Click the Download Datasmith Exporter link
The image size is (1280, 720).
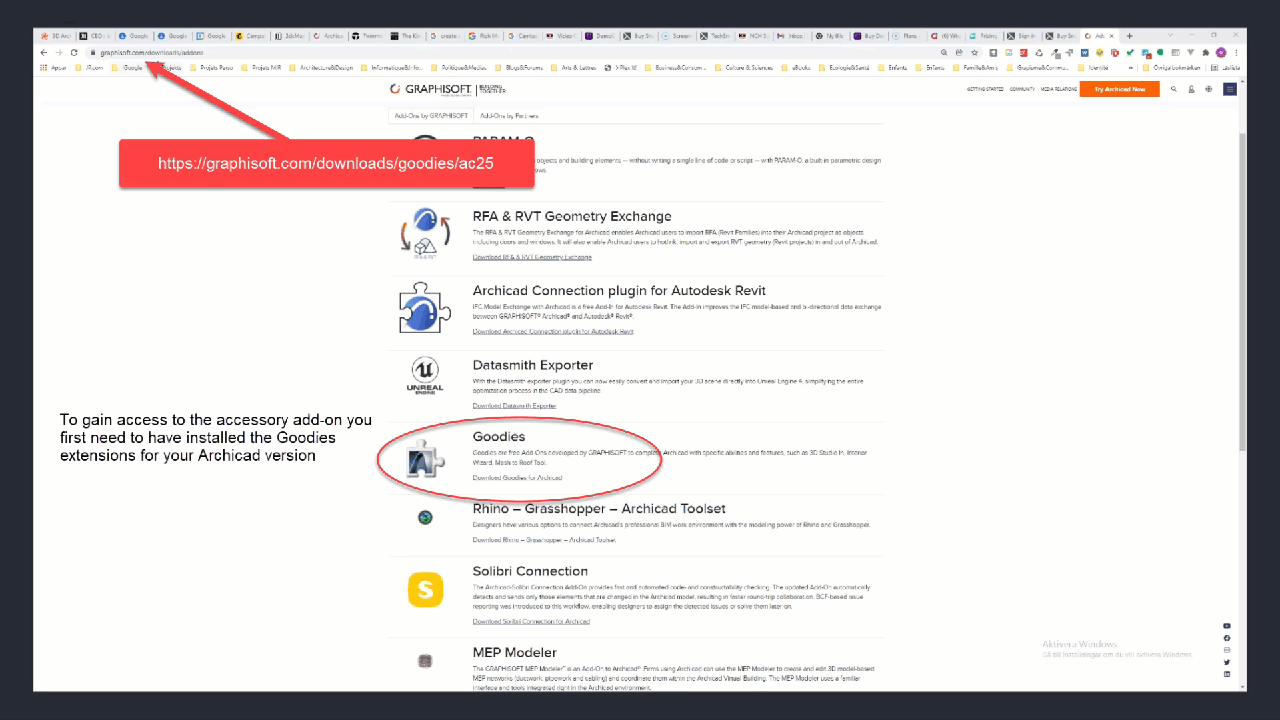(514, 406)
